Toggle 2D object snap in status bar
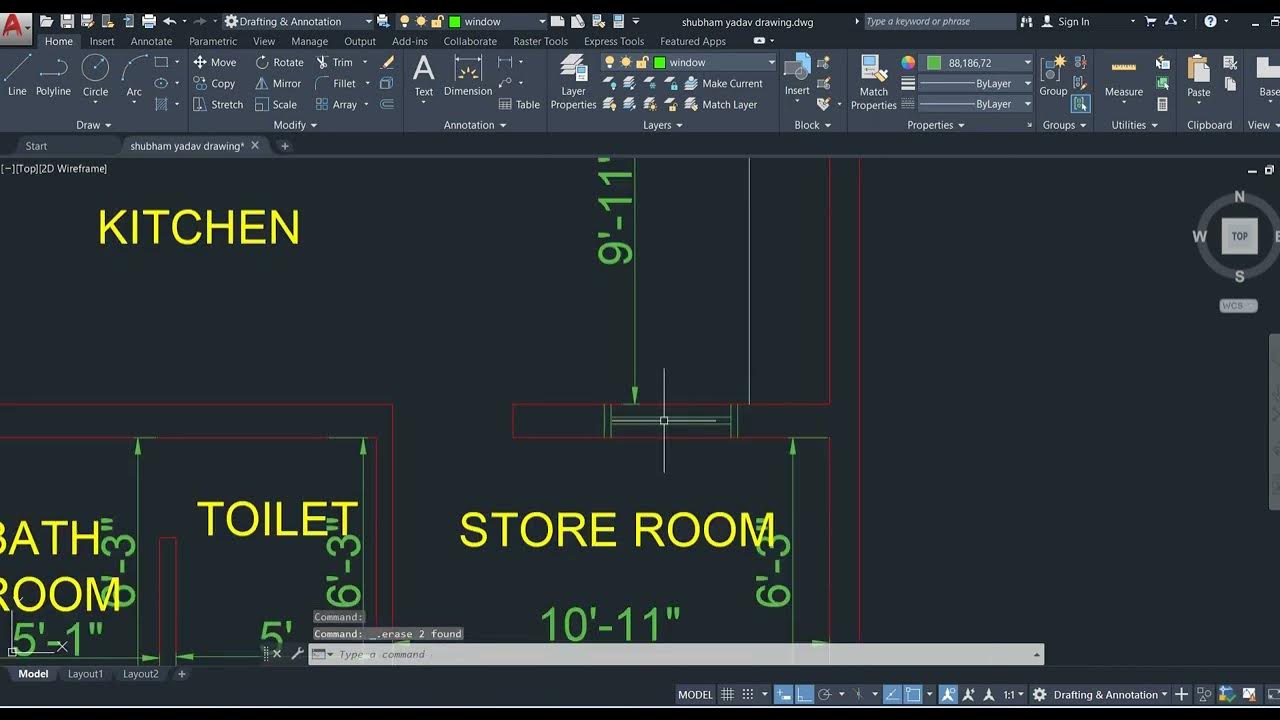The height and width of the screenshot is (720, 1280). pyautogui.click(x=913, y=694)
